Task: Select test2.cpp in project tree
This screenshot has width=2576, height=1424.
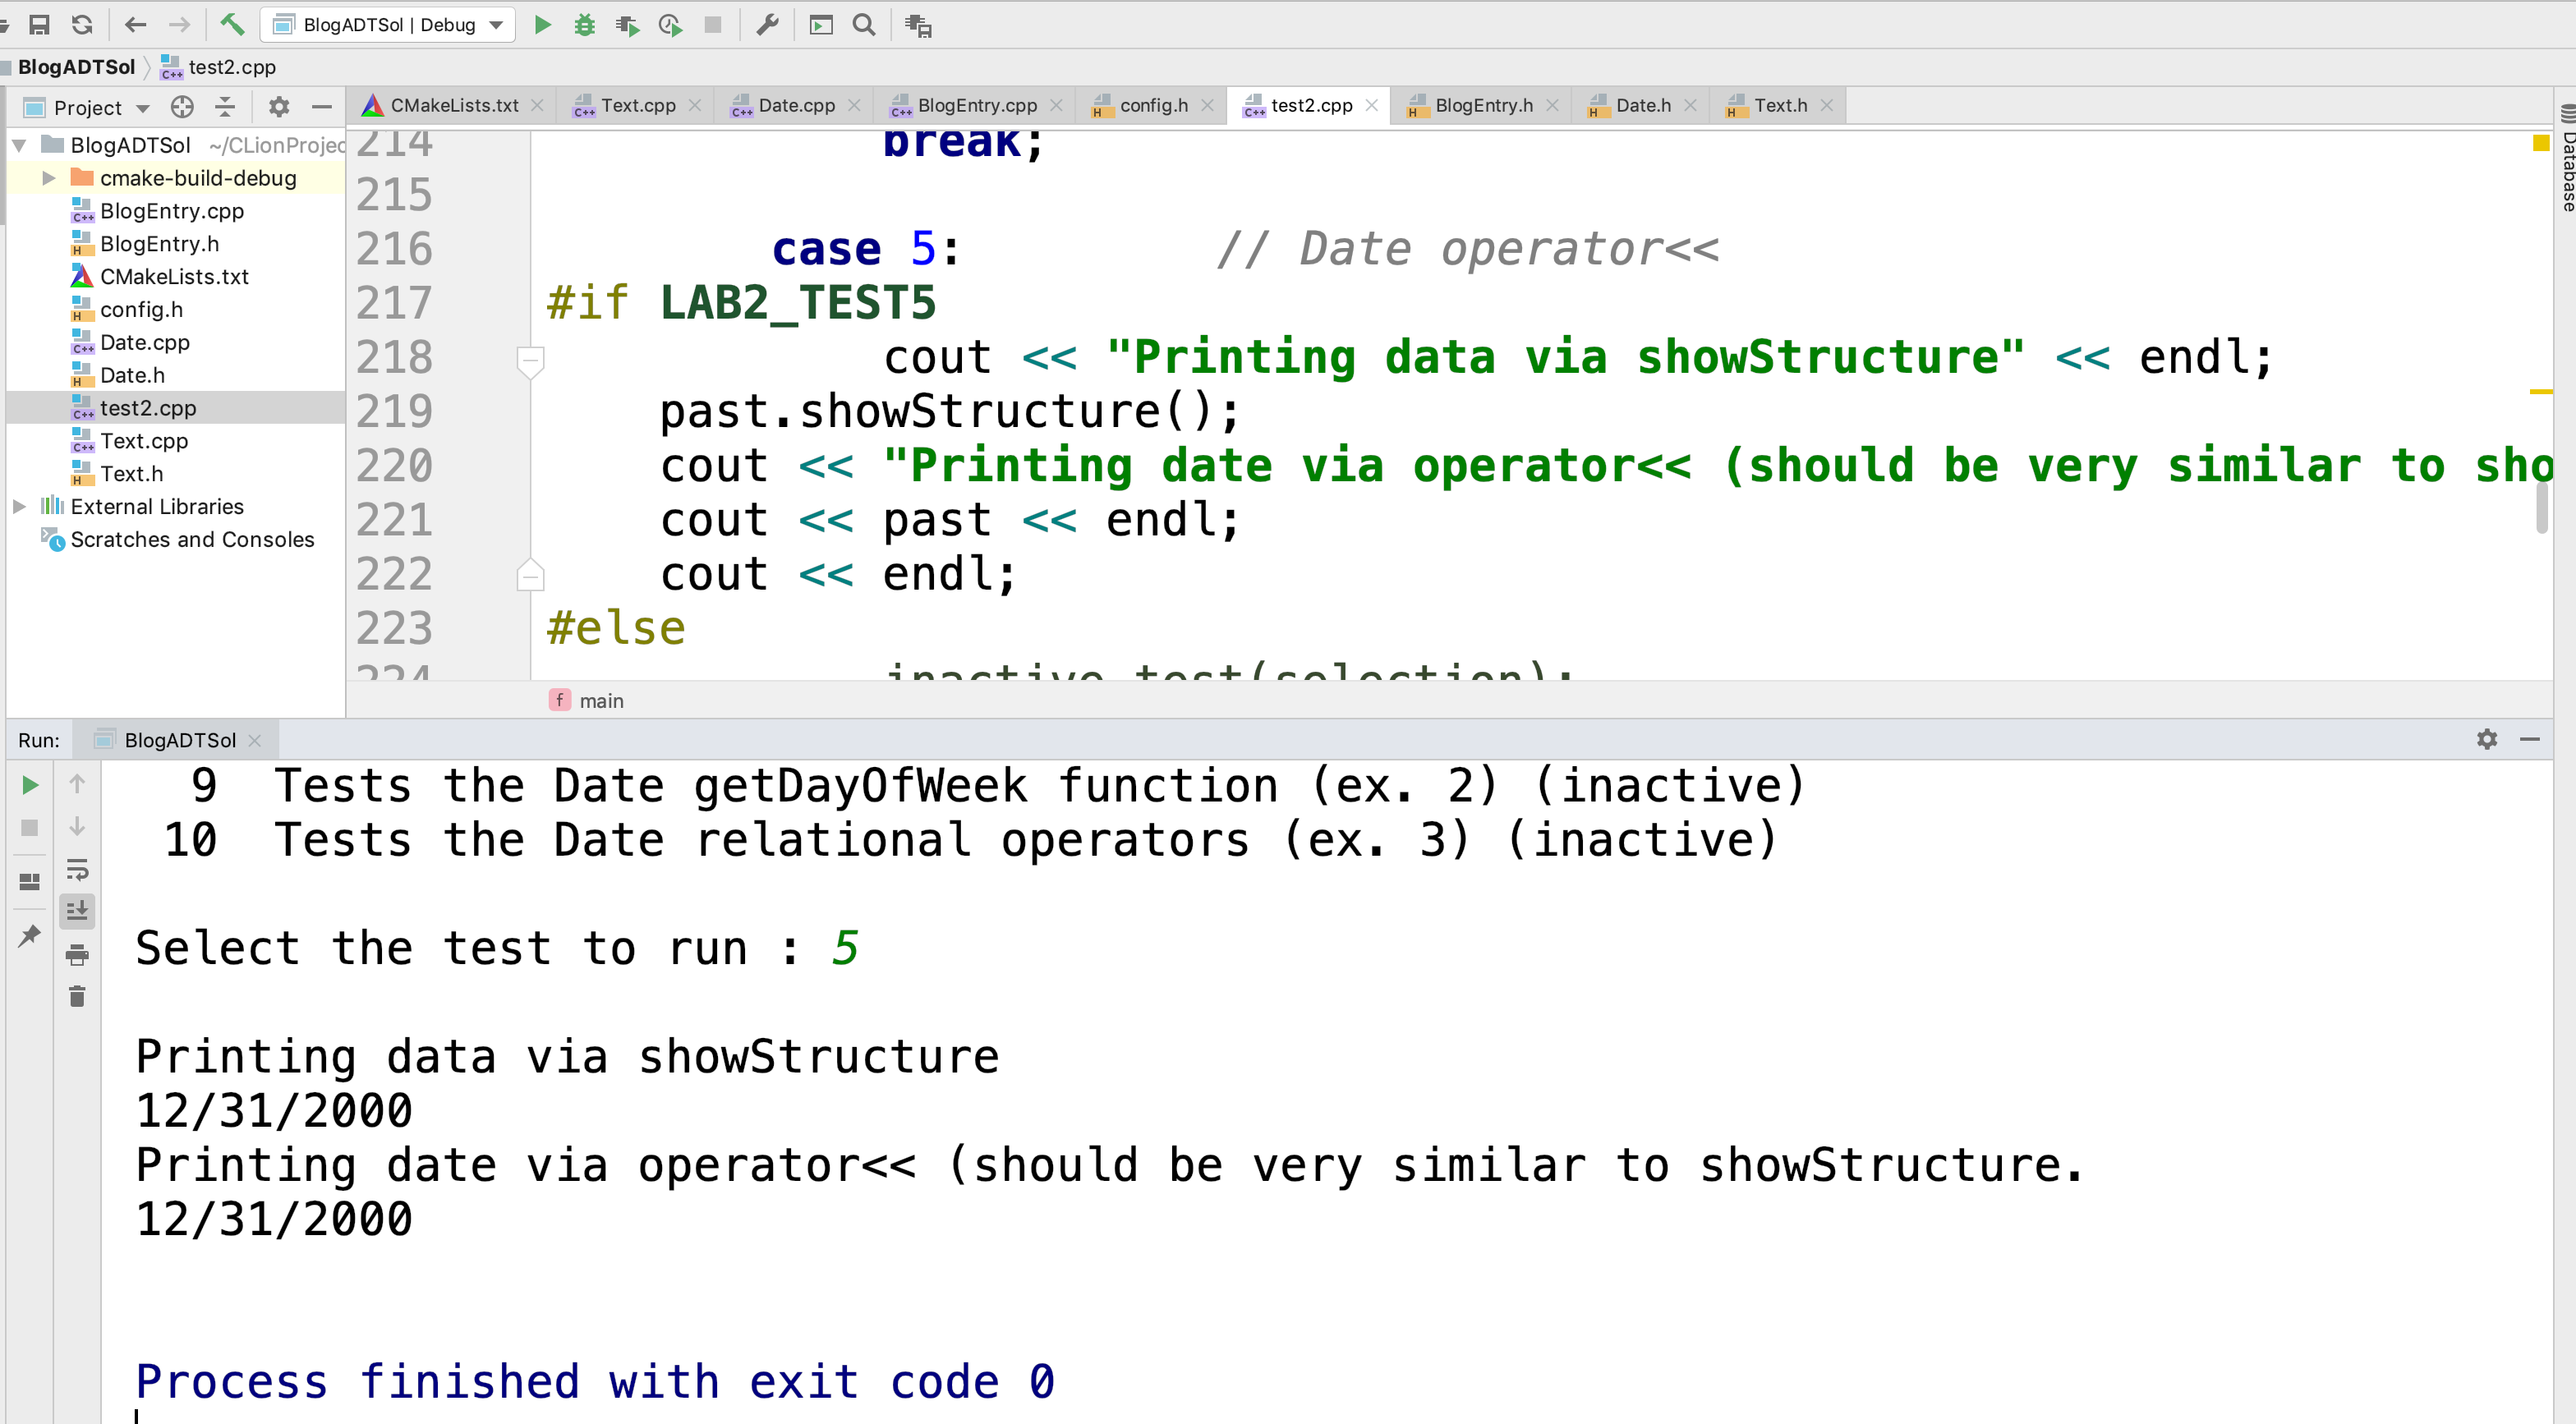Action: 147,408
